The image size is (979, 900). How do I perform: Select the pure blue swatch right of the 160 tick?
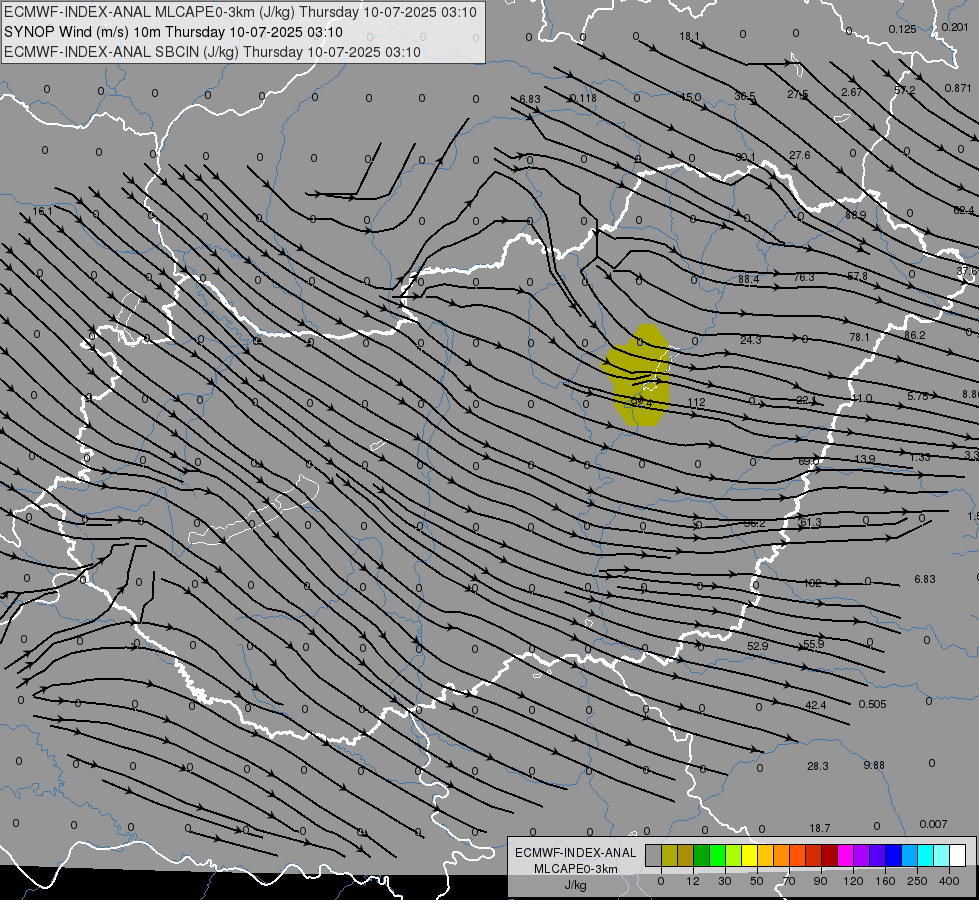point(893,855)
